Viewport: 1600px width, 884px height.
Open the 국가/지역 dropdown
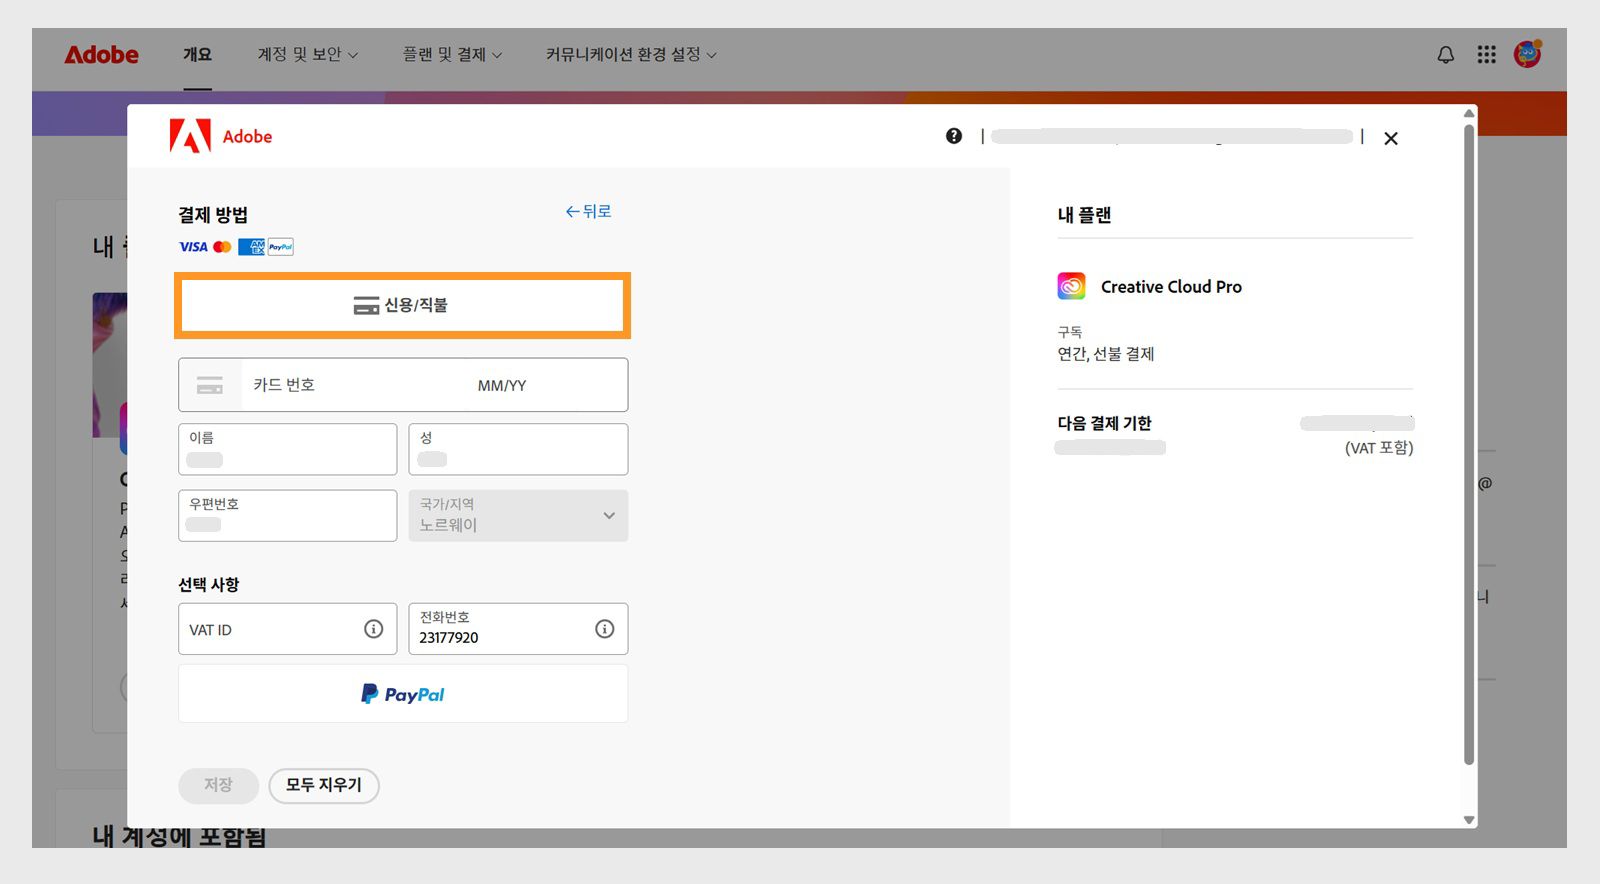[518, 515]
